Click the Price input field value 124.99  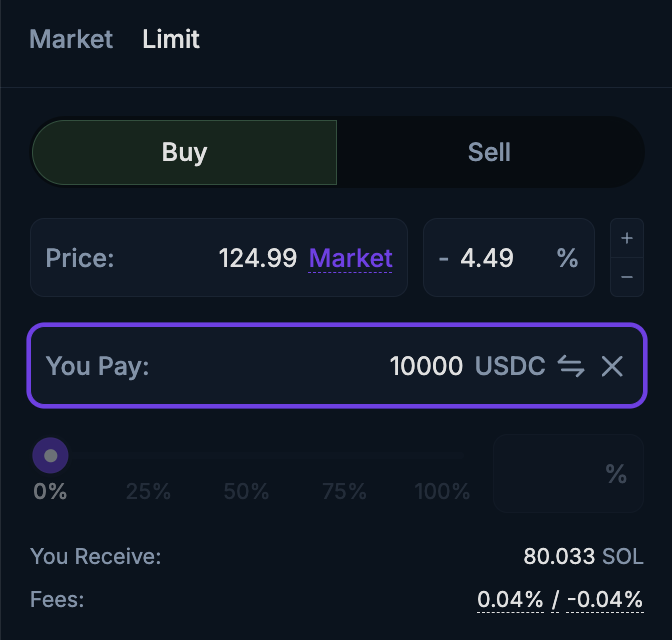click(257, 258)
